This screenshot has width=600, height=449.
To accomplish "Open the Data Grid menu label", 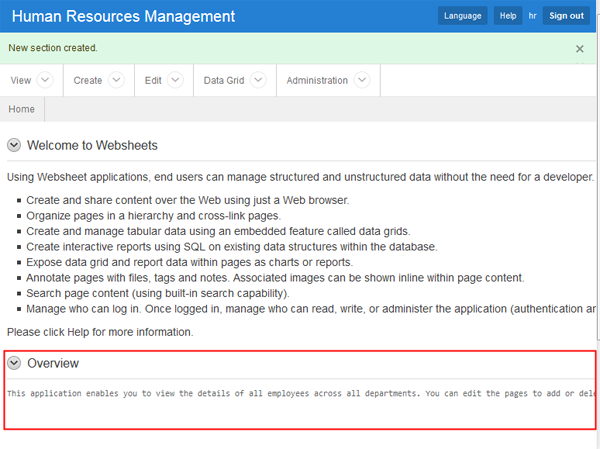I will click(x=224, y=81).
